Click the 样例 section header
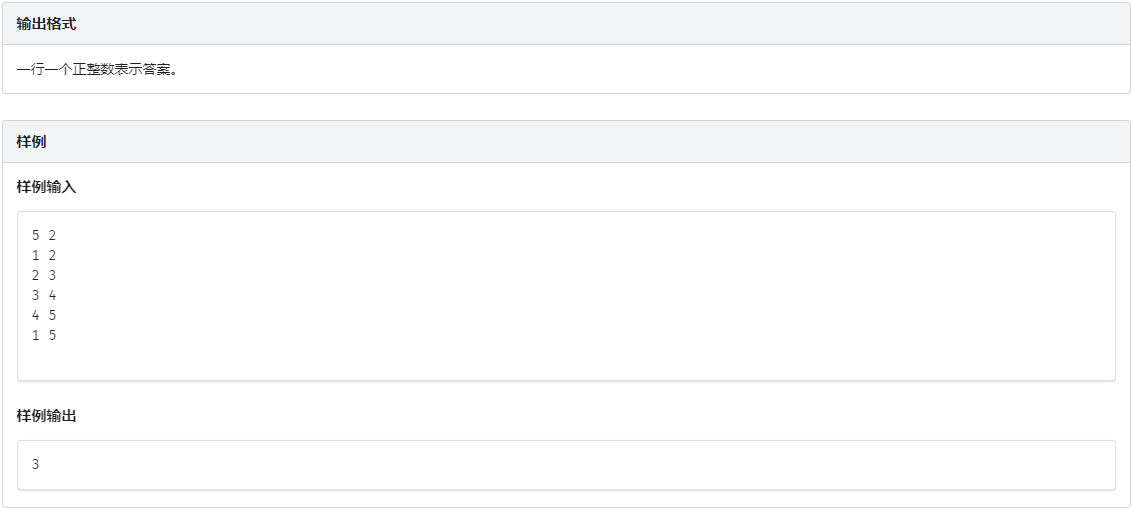This screenshot has height=508, width=1132. (x=31, y=142)
